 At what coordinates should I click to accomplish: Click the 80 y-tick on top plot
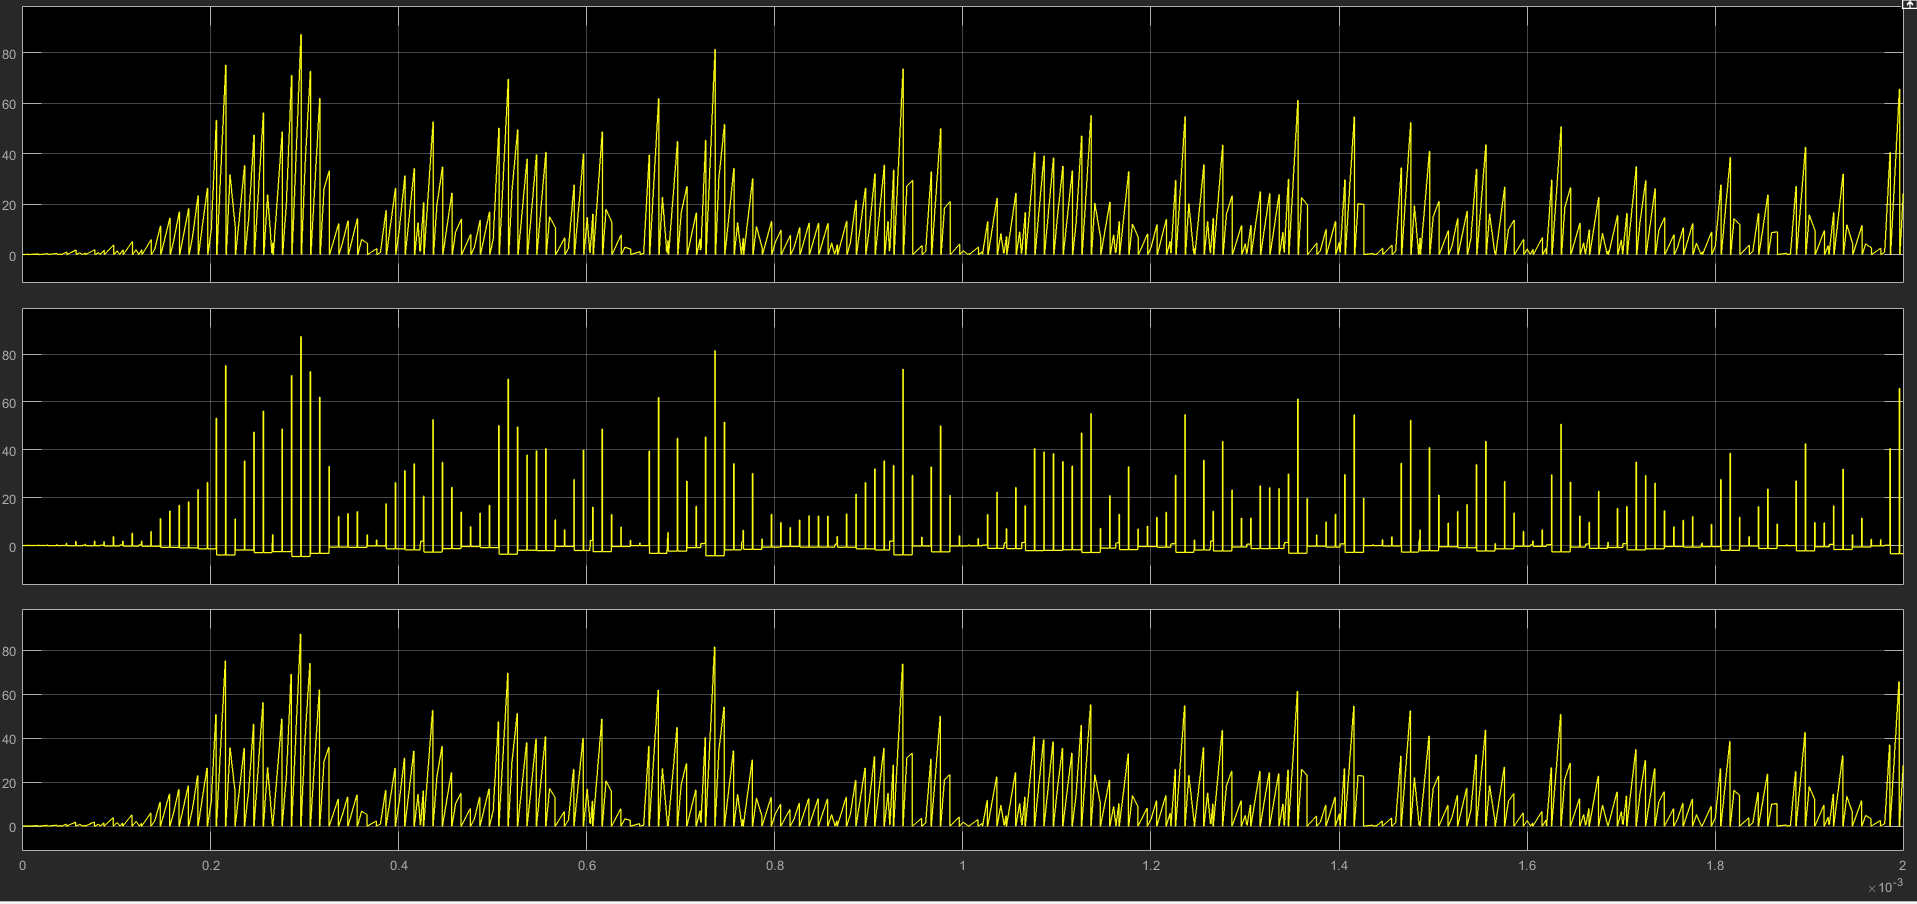[10, 54]
